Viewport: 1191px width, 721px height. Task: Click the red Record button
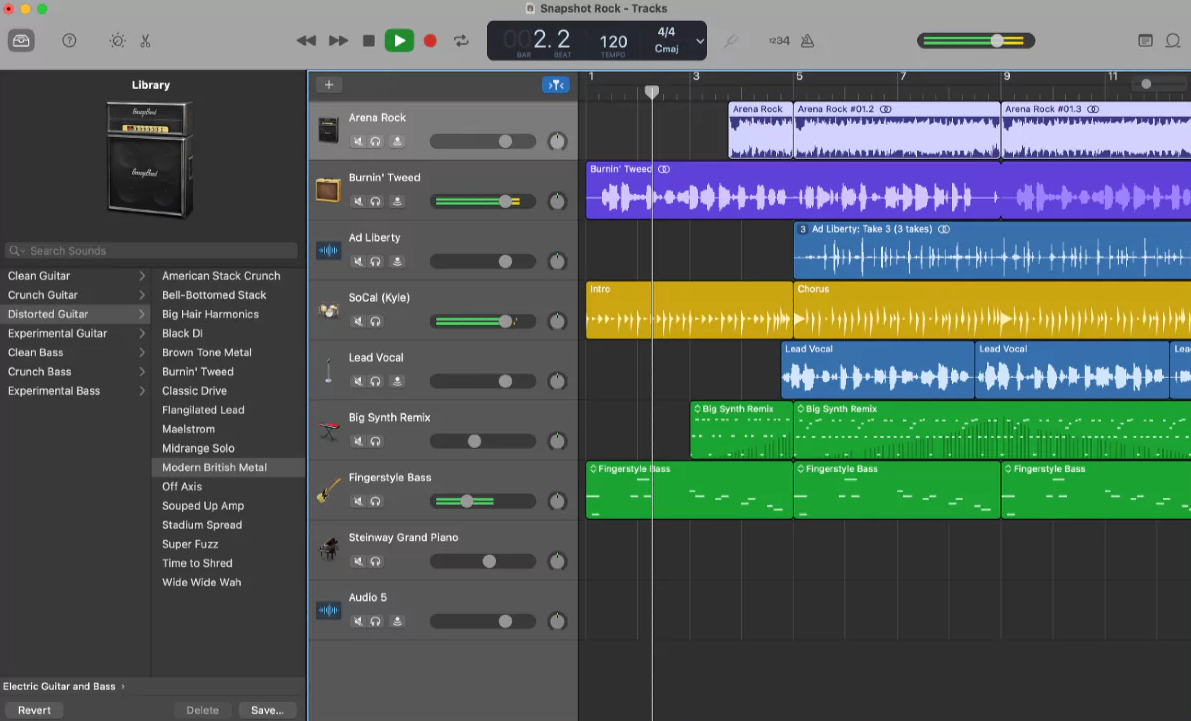tap(430, 40)
